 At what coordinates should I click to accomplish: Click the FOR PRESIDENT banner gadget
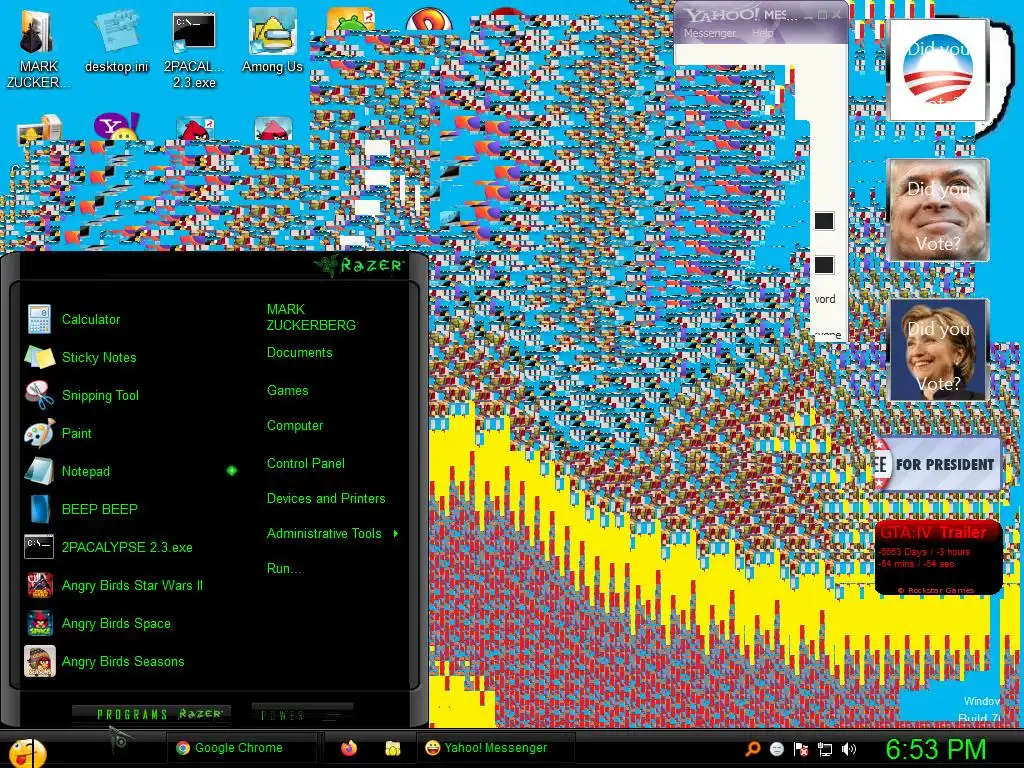tap(938, 464)
